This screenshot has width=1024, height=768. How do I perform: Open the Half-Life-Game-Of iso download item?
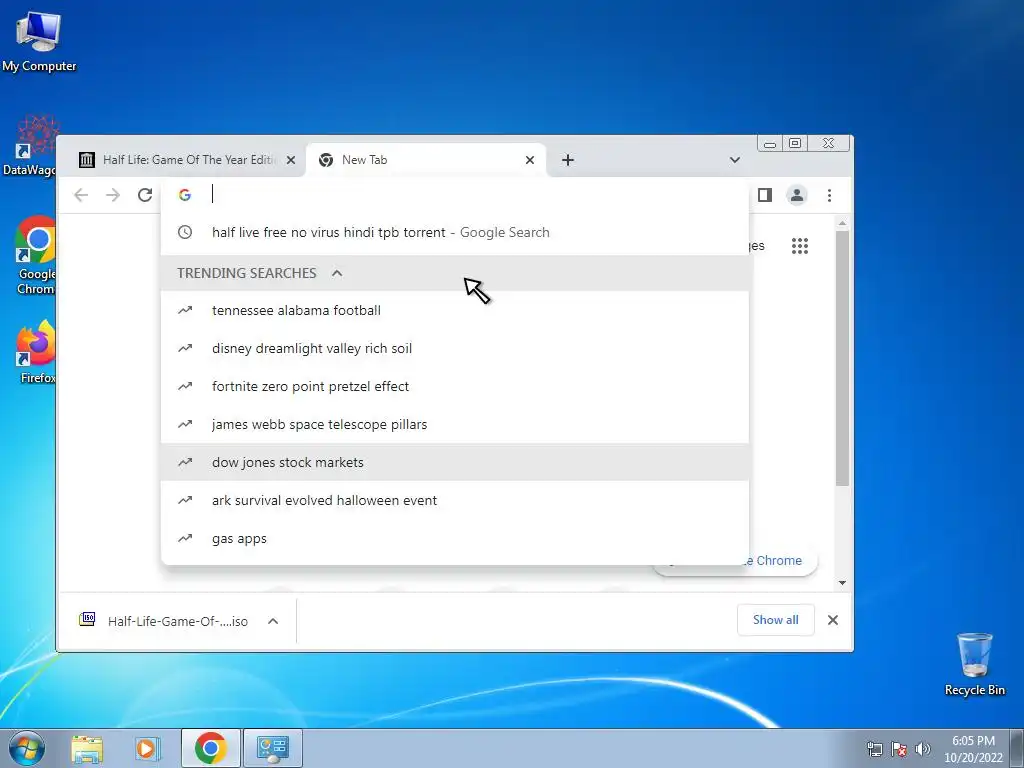click(163, 621)
